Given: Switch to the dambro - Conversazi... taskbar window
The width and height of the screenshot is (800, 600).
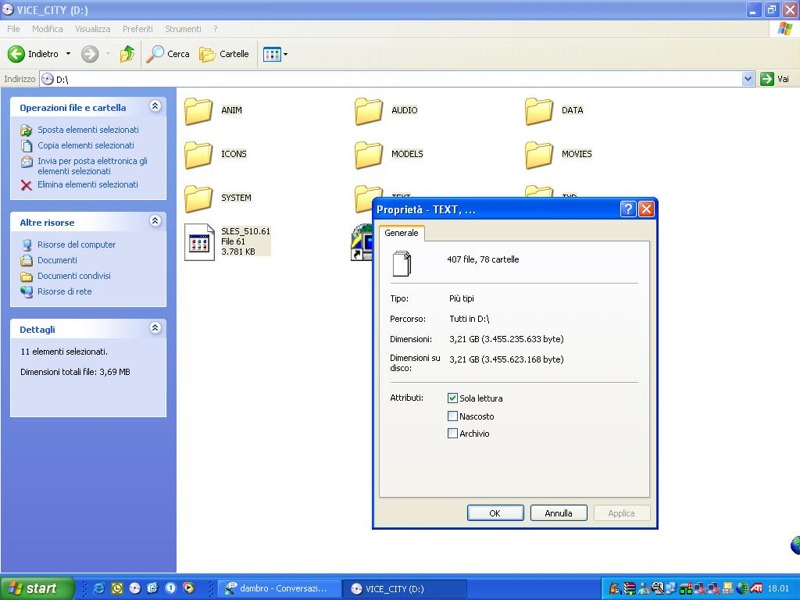Looking at the screenshot, I should pos(279,588).
